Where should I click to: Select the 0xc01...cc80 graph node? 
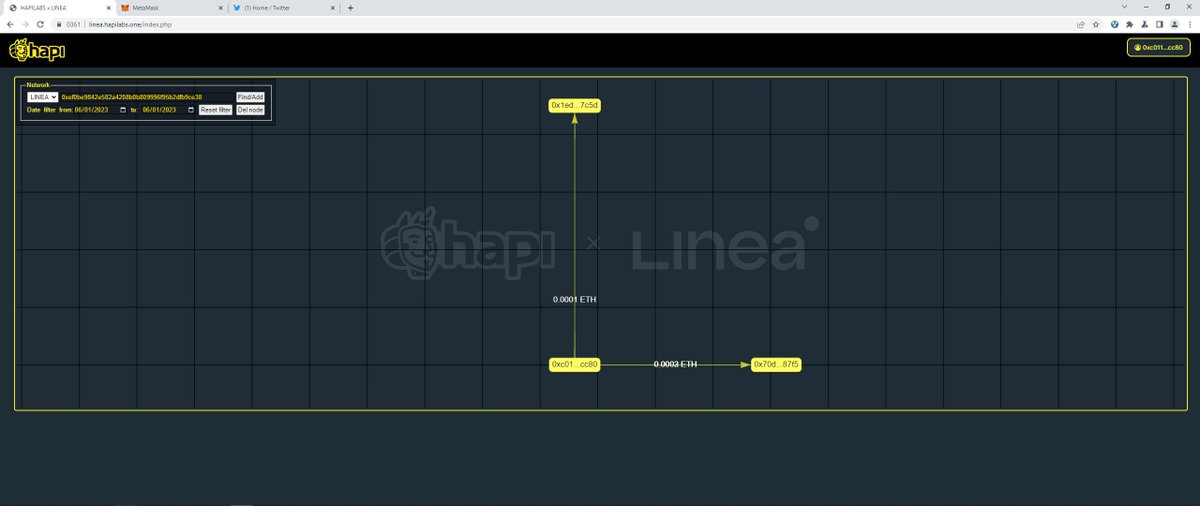pos(575,365)
